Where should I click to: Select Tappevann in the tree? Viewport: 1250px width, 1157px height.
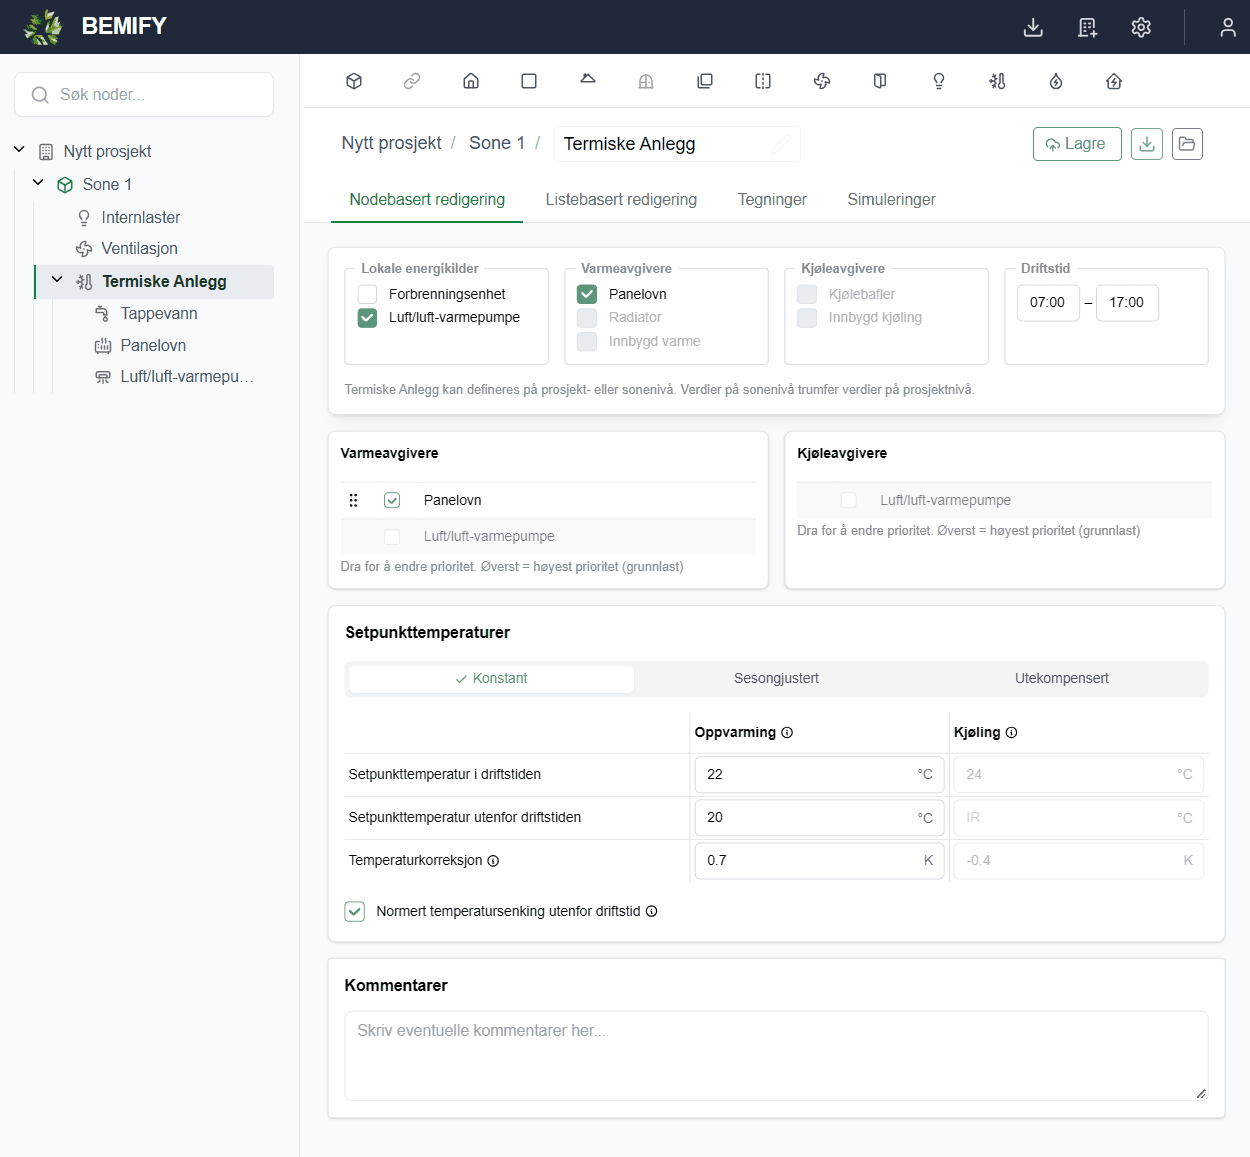(159, 313)
